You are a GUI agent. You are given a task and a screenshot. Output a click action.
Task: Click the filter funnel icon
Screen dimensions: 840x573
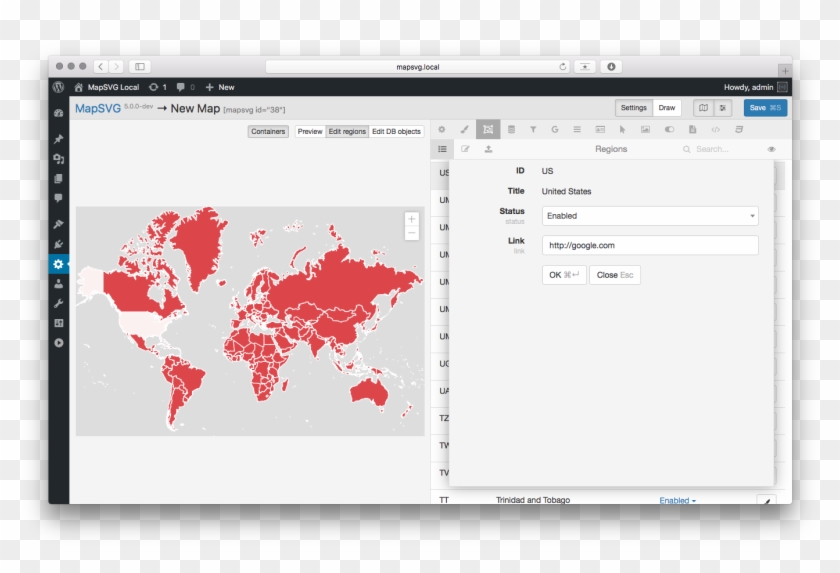(533, 129)
